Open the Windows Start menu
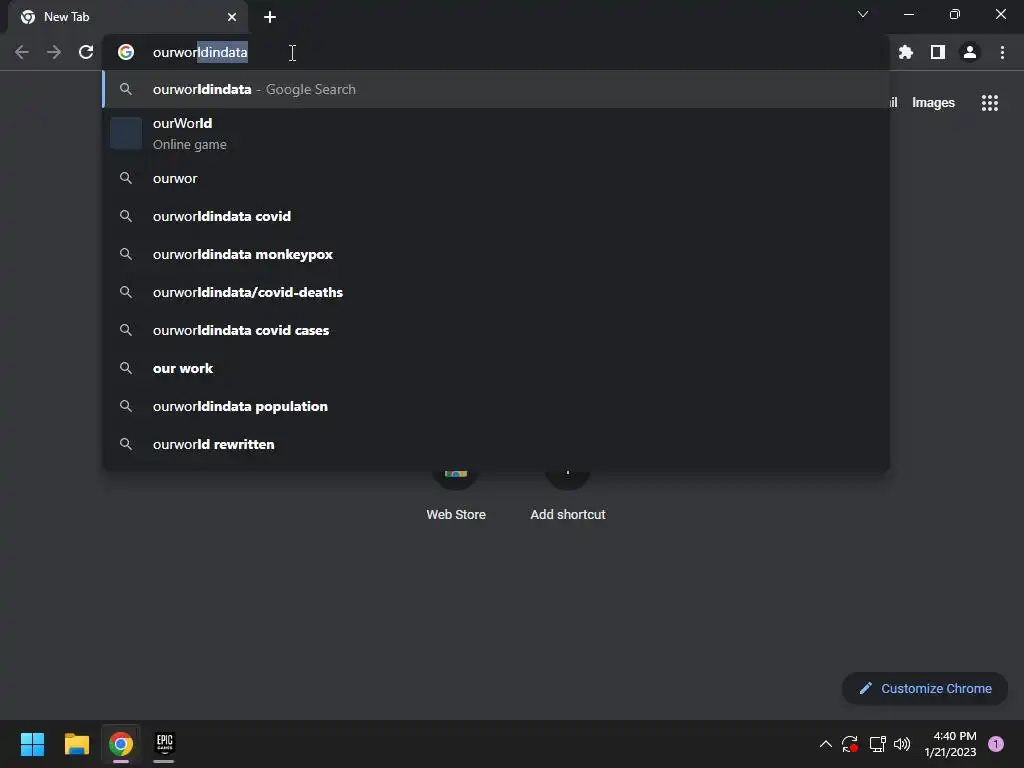Screen dimensions: 1024x768 pos(32,744)
